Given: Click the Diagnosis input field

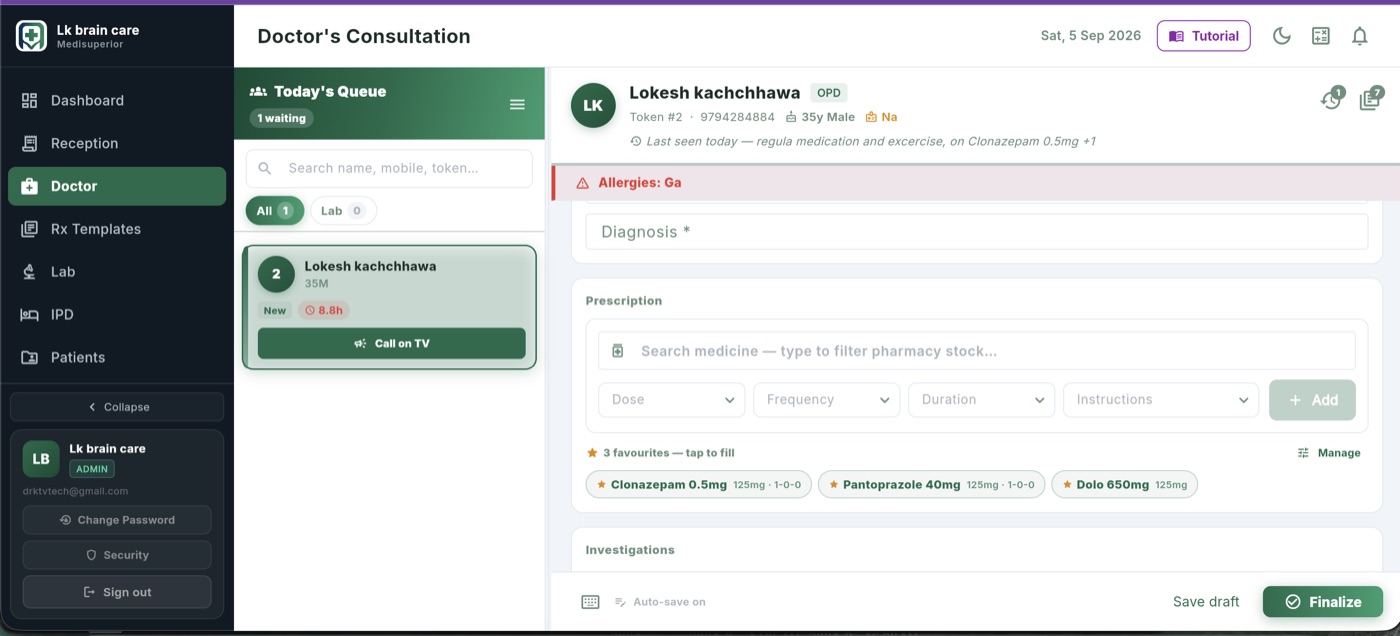Looking at the screenshot, I should coord(976,232).
